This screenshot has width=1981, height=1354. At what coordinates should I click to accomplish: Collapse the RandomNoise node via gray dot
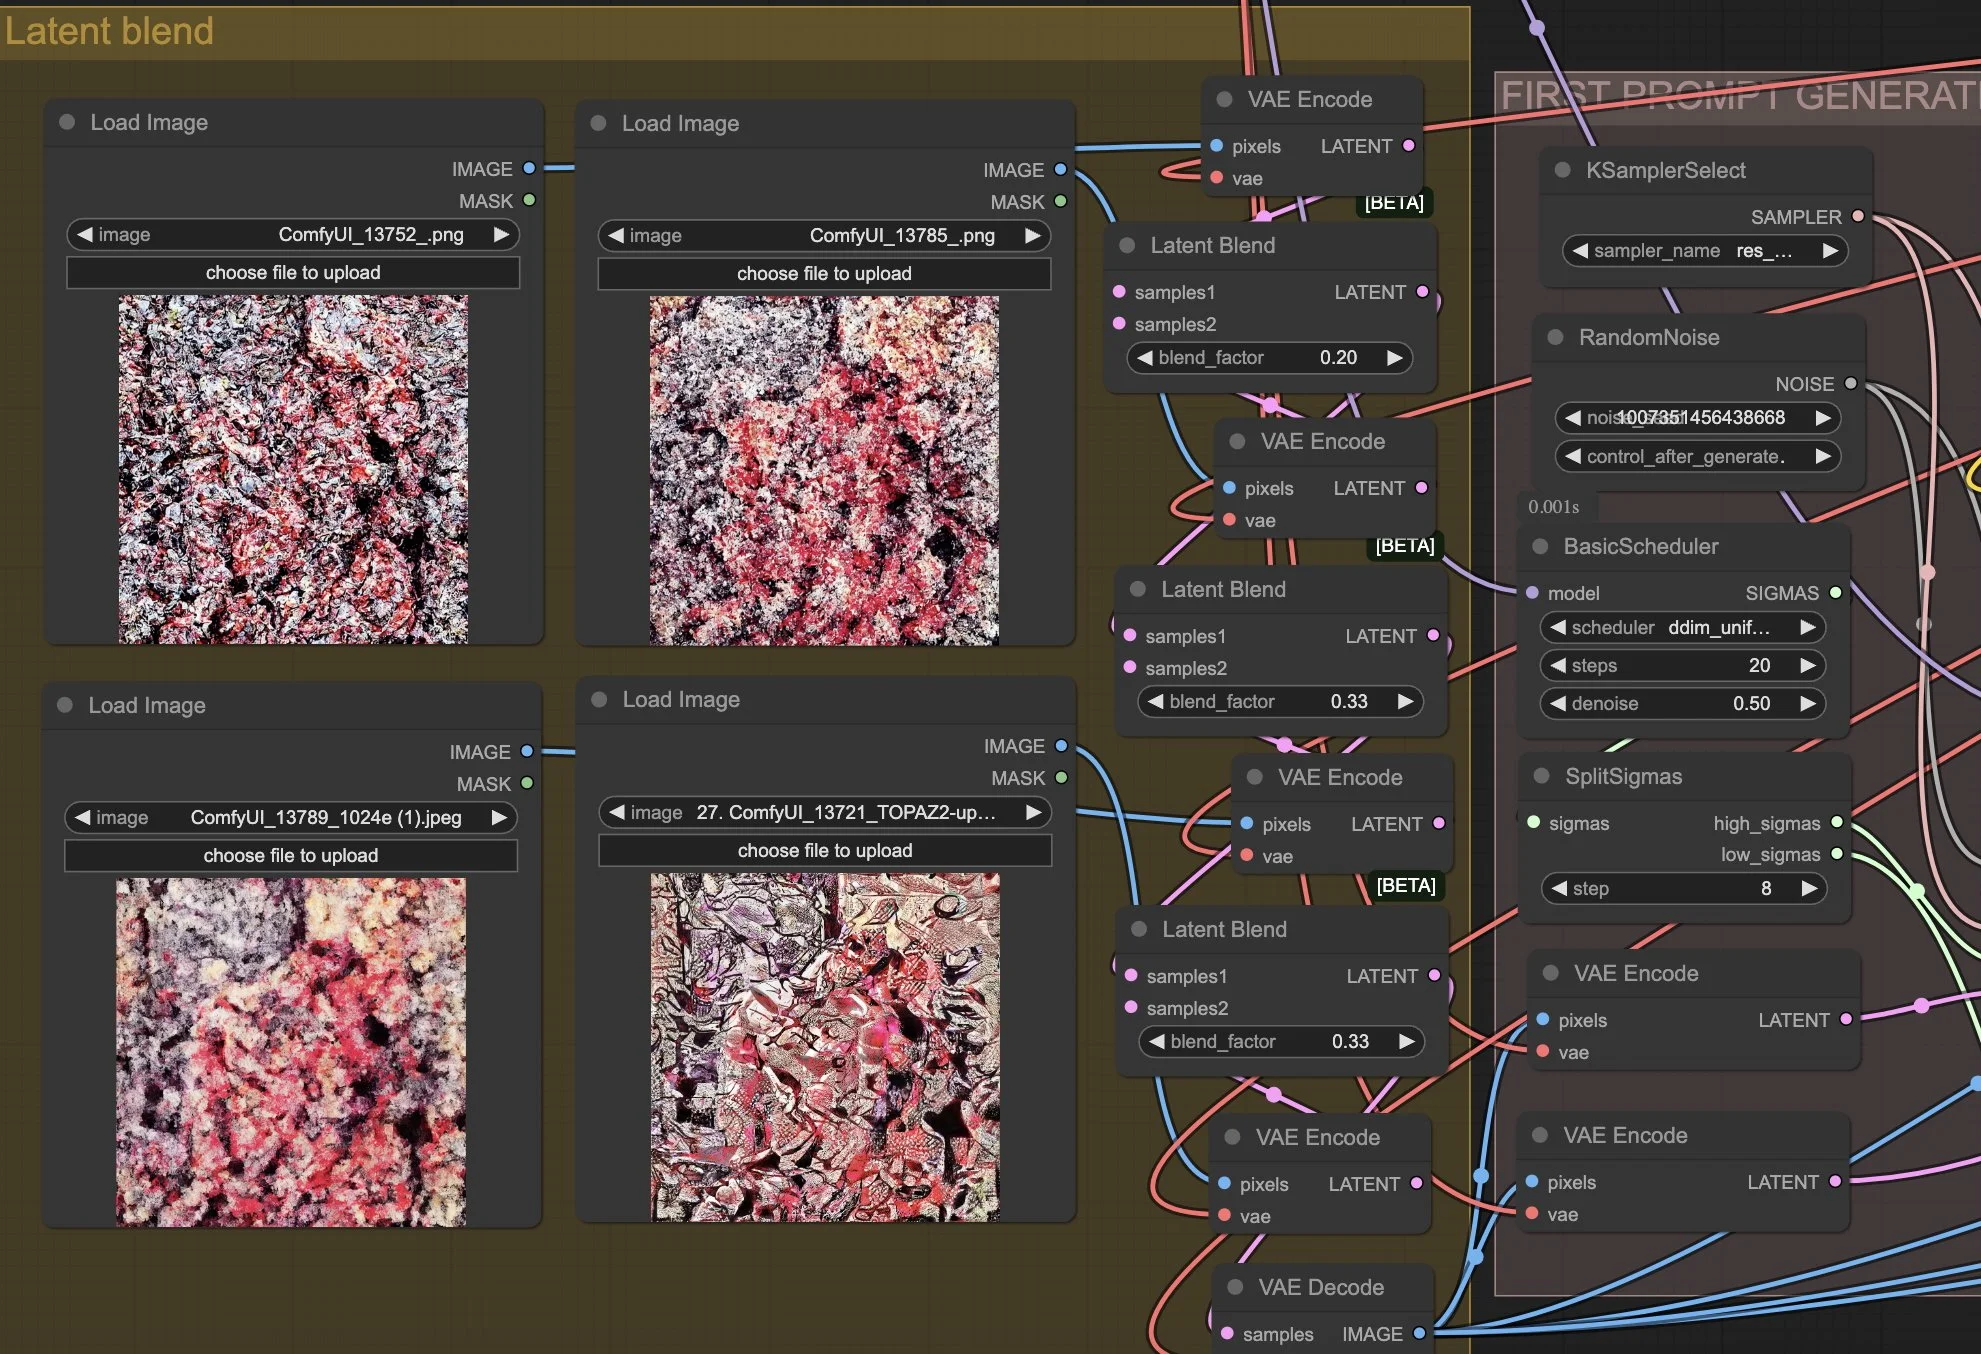coord(1555,337)
